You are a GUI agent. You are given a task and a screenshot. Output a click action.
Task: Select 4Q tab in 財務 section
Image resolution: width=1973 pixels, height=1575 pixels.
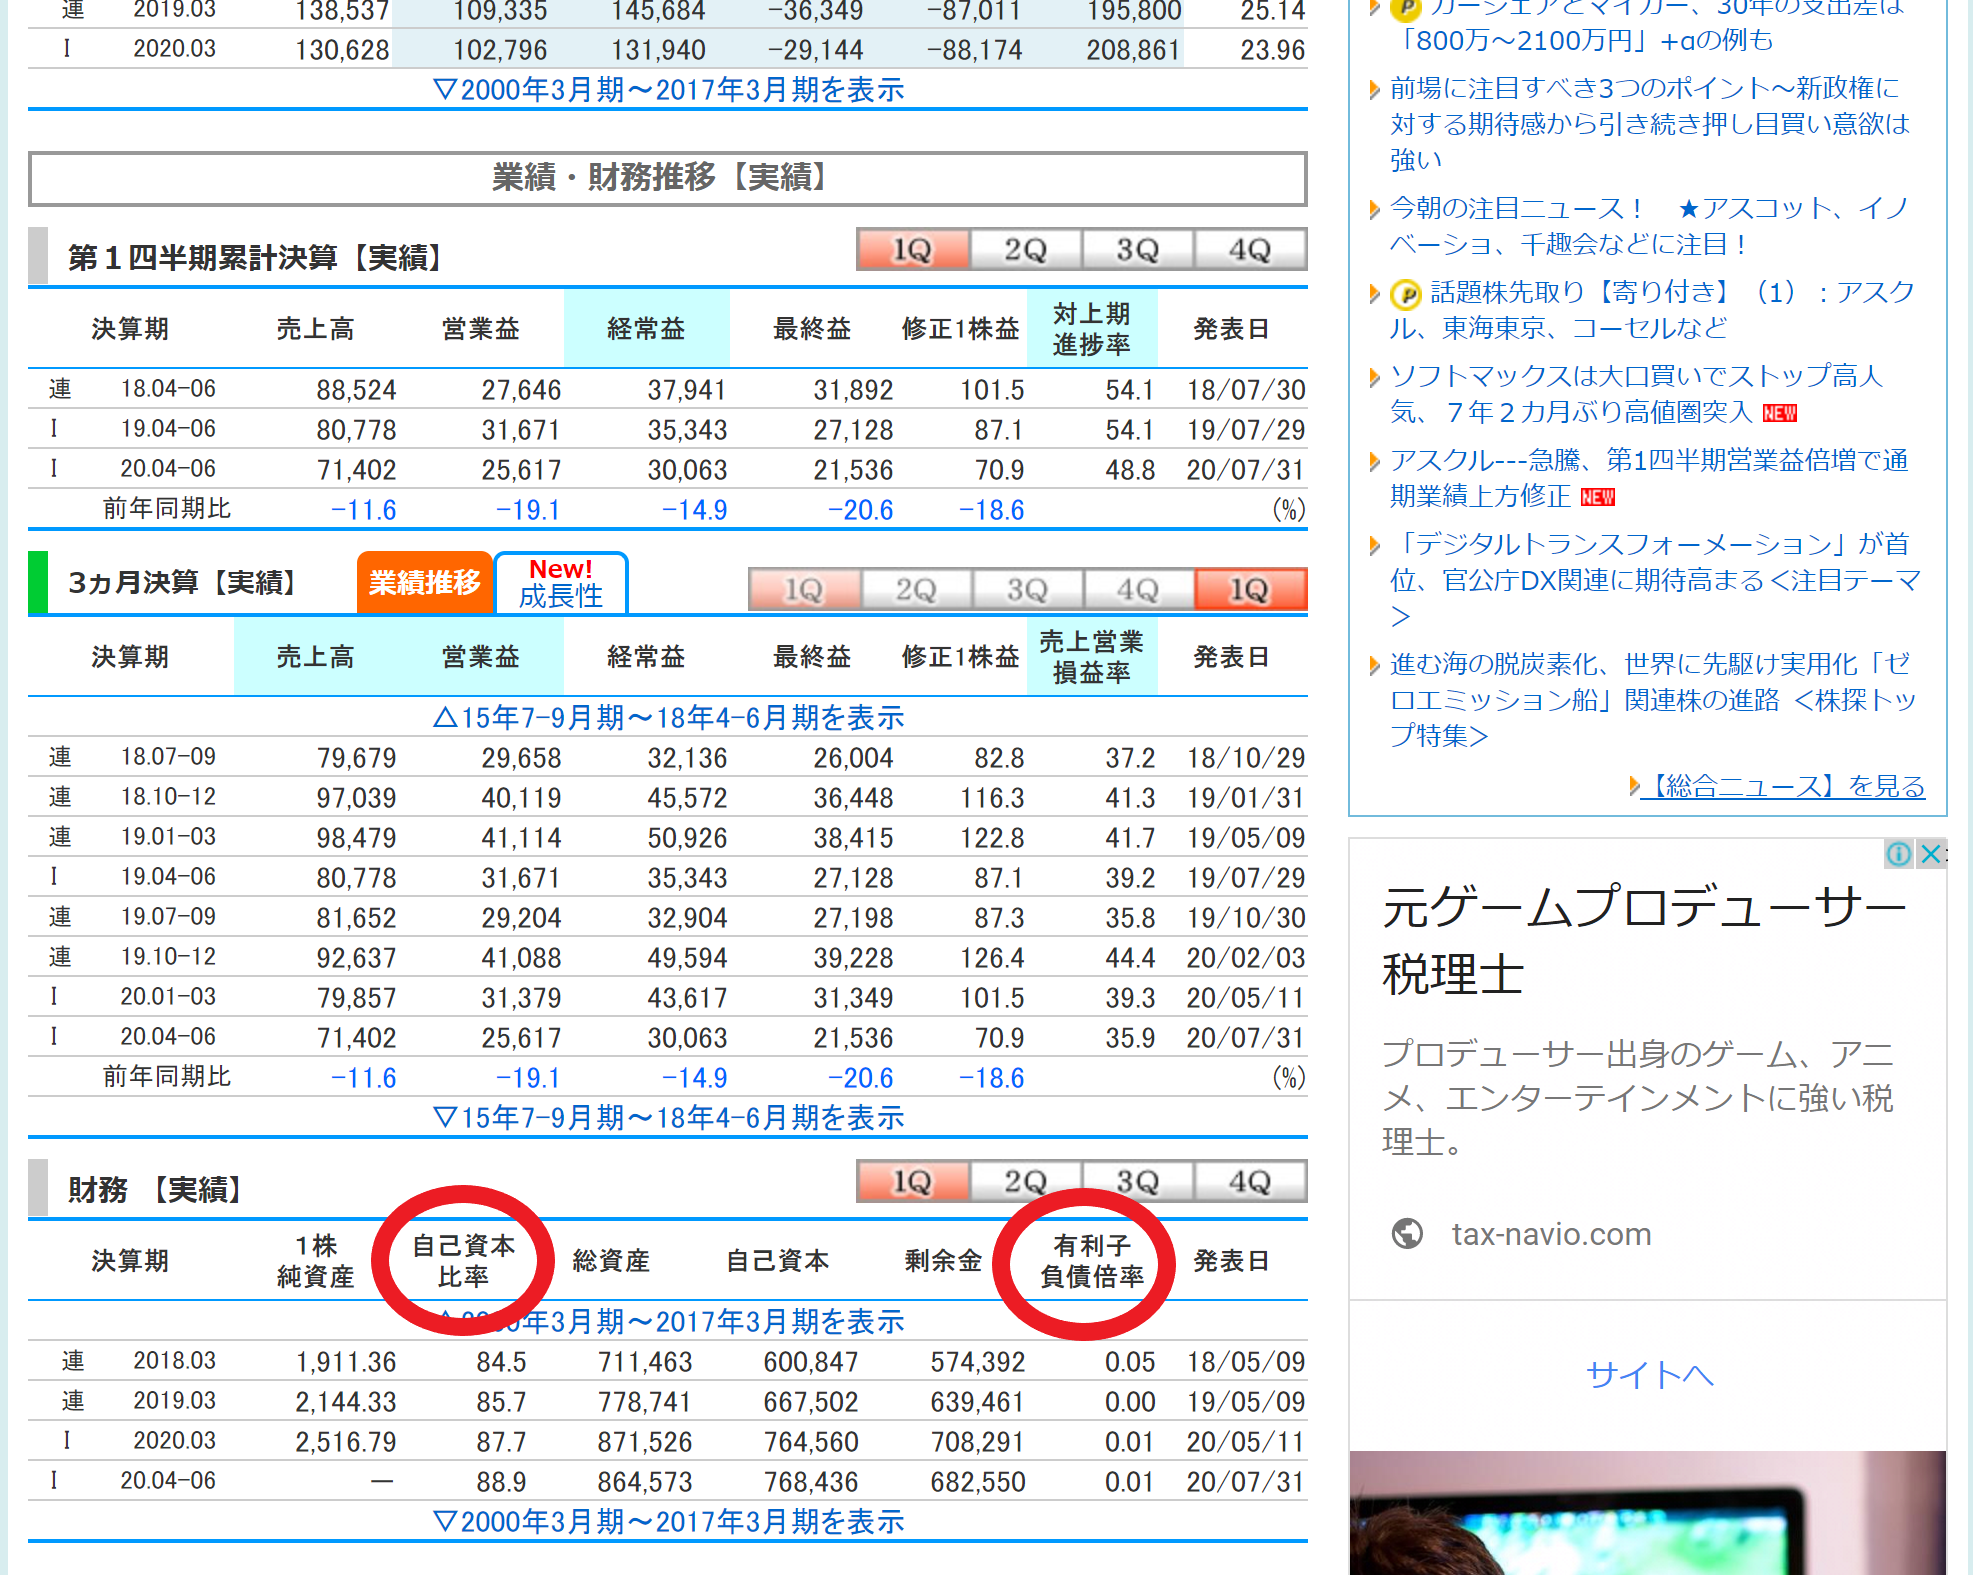pyautogui.click(x=1250, y=1182)
